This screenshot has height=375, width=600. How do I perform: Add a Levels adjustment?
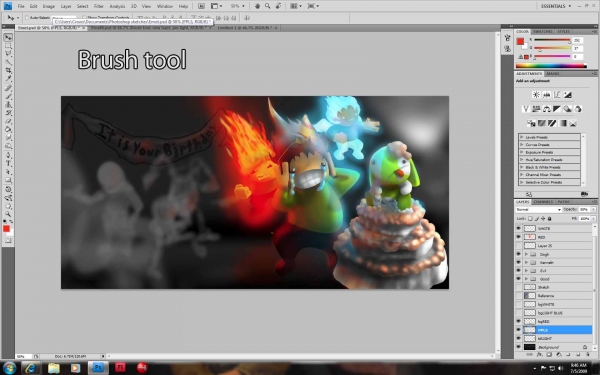click(x=546, y=95)
